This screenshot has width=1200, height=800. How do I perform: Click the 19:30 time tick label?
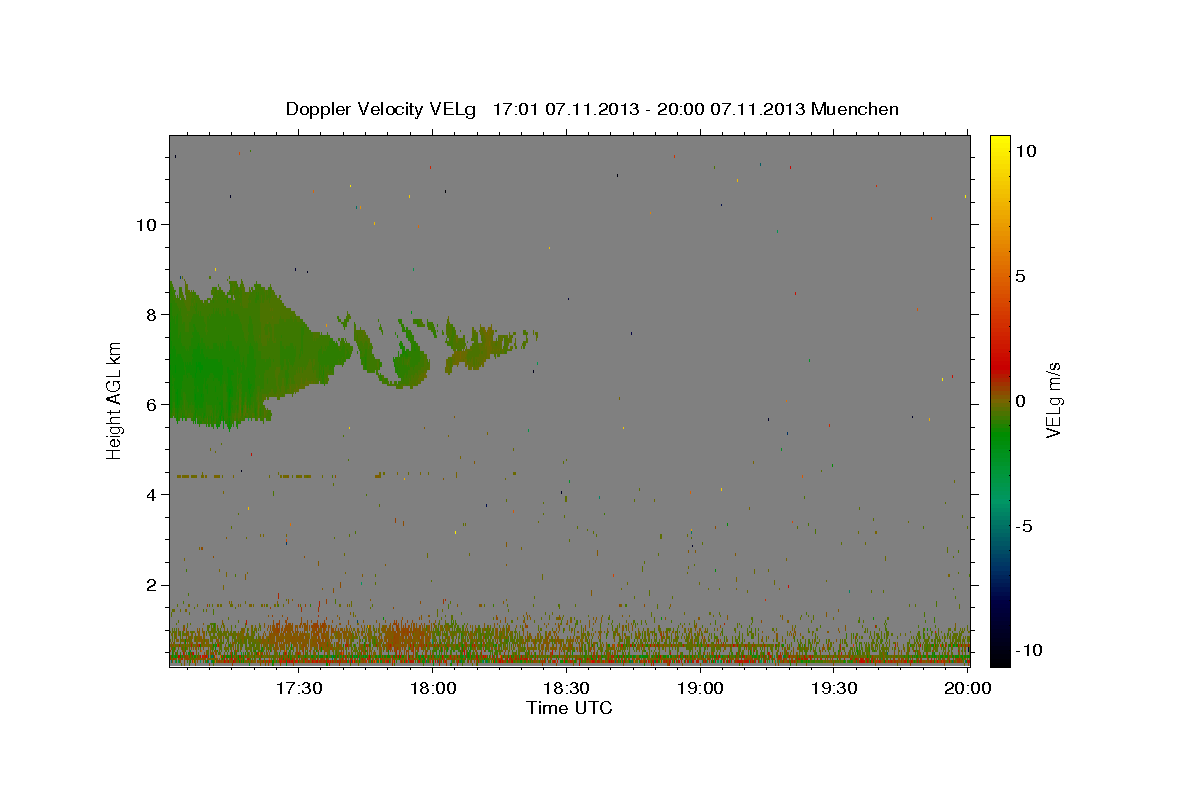coord(835,688)
